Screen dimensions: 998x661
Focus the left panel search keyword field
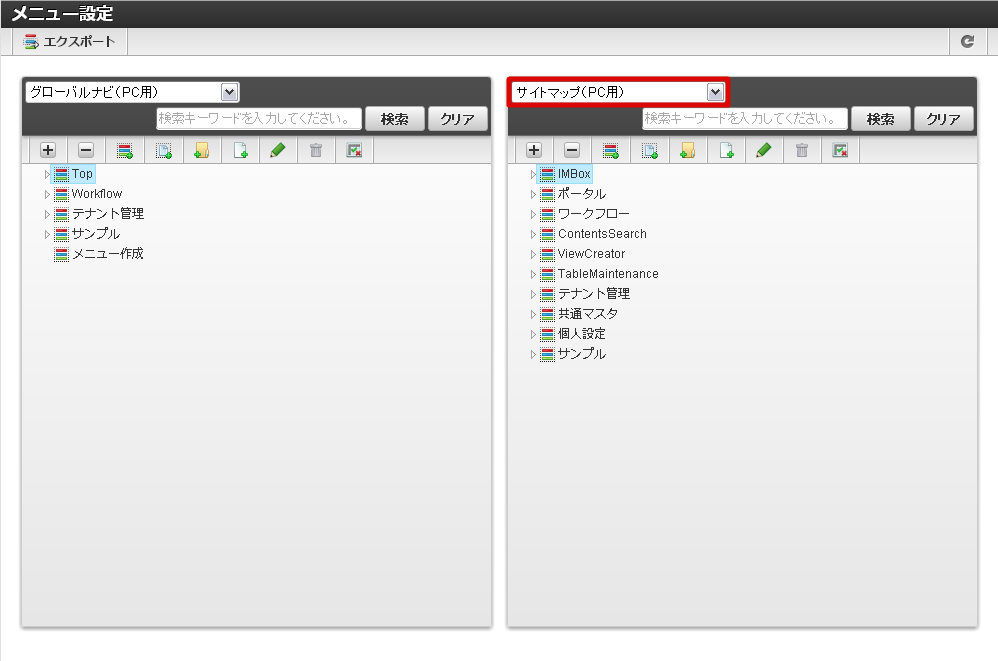(259, 118)
